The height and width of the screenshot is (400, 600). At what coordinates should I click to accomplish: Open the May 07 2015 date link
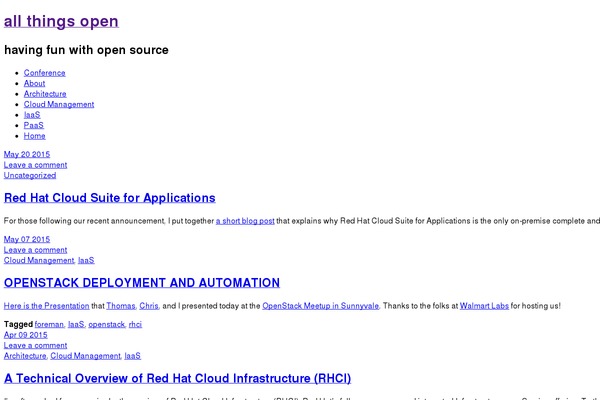(x=27, y=239)
